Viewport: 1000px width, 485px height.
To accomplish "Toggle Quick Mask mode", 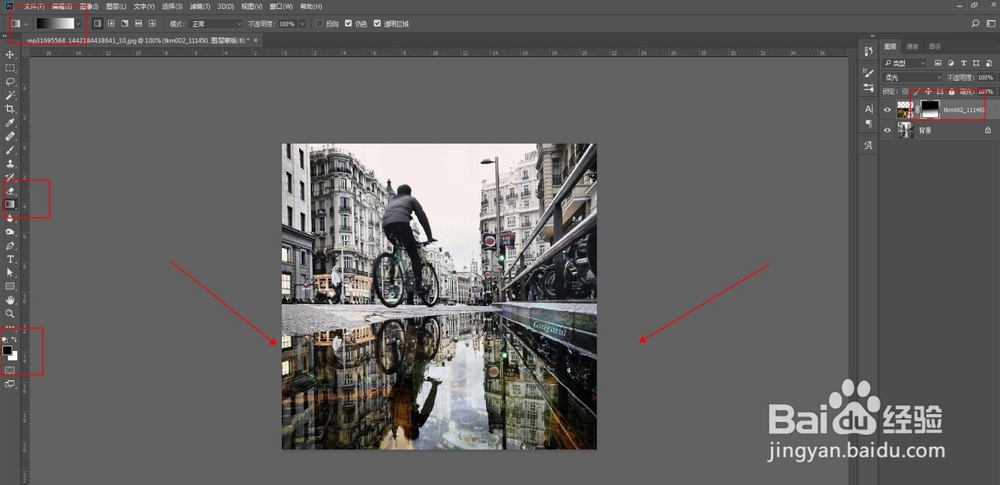I will [10, 369].
